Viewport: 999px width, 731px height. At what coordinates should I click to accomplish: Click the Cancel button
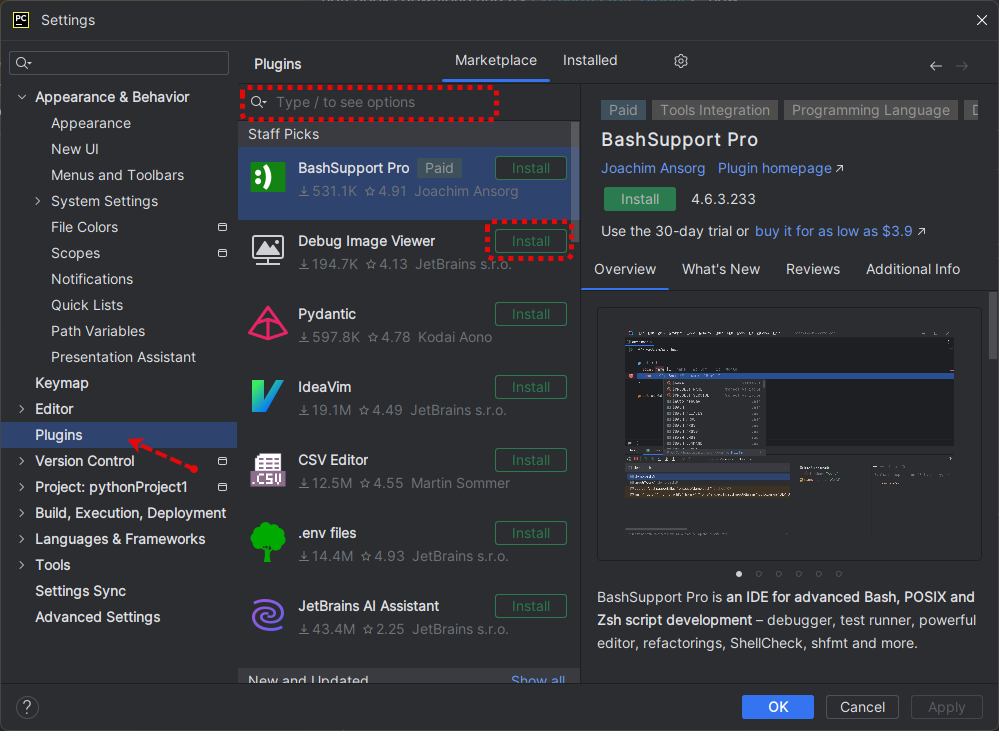[862, 707]
